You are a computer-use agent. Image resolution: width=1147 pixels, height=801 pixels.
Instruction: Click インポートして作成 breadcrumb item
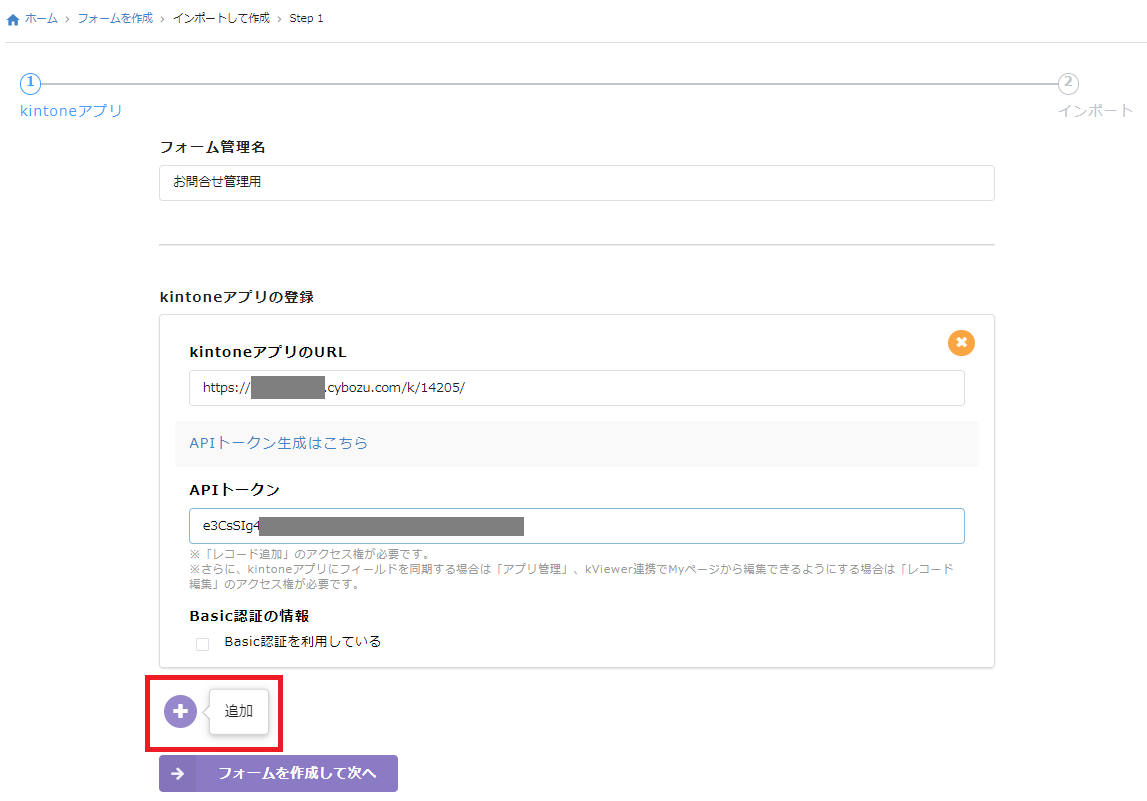221,18
